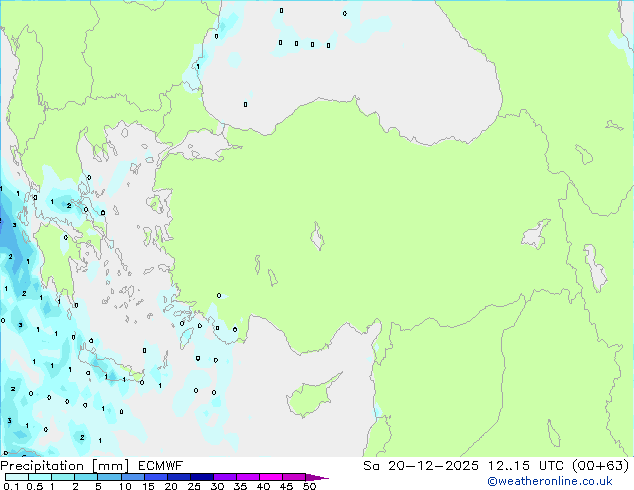This screenshot has width=634, height=490.
Task: Click the ECMWF model label
Action: click(161, 466)
